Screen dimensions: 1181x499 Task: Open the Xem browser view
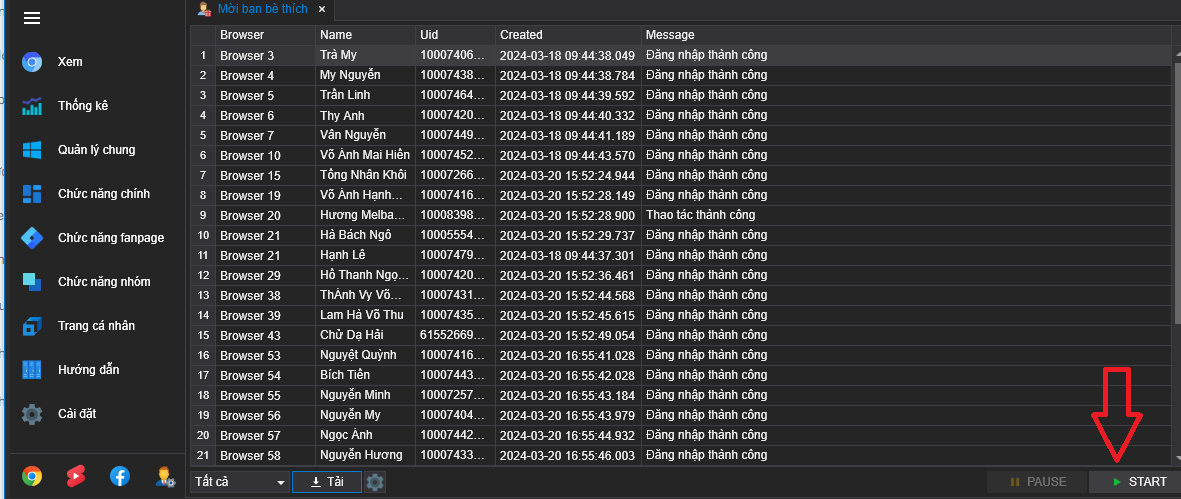[x=70, y=62]
